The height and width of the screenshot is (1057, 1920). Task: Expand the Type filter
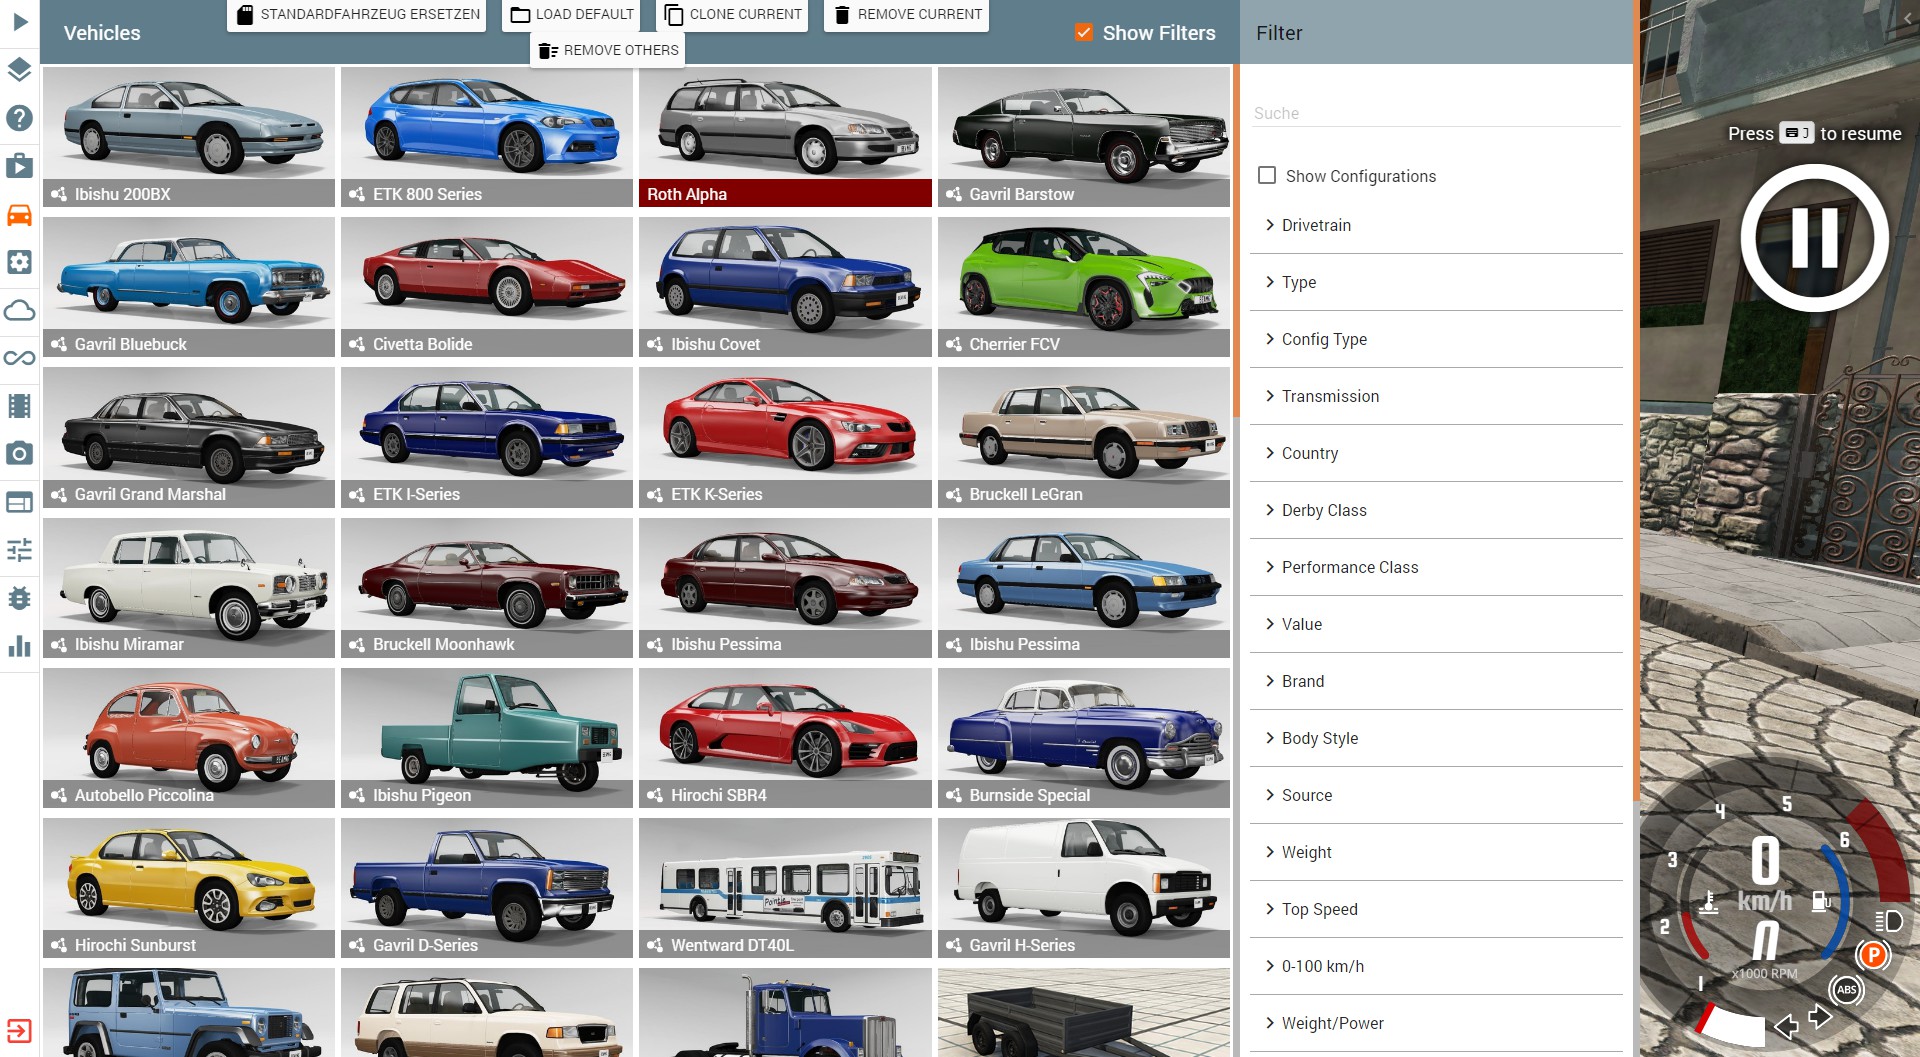coord(1436,282)
